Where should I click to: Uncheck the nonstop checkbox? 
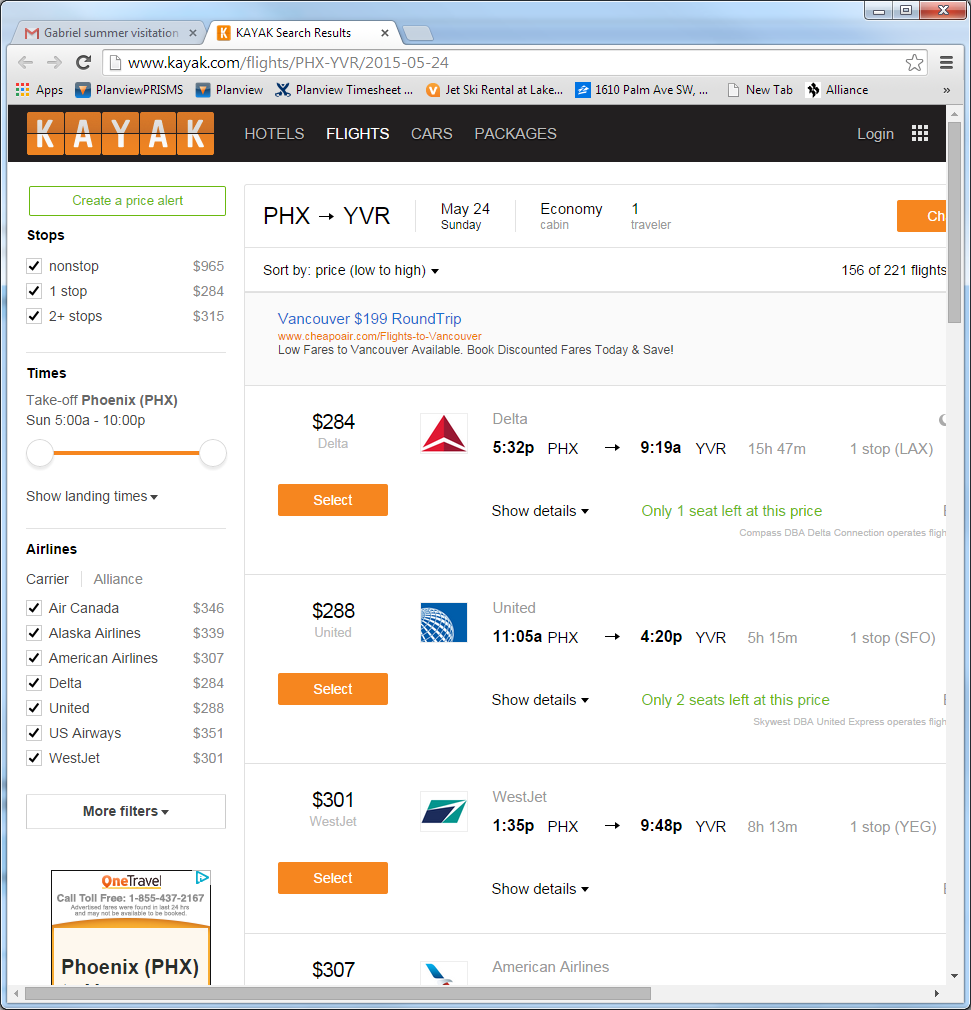34,267
